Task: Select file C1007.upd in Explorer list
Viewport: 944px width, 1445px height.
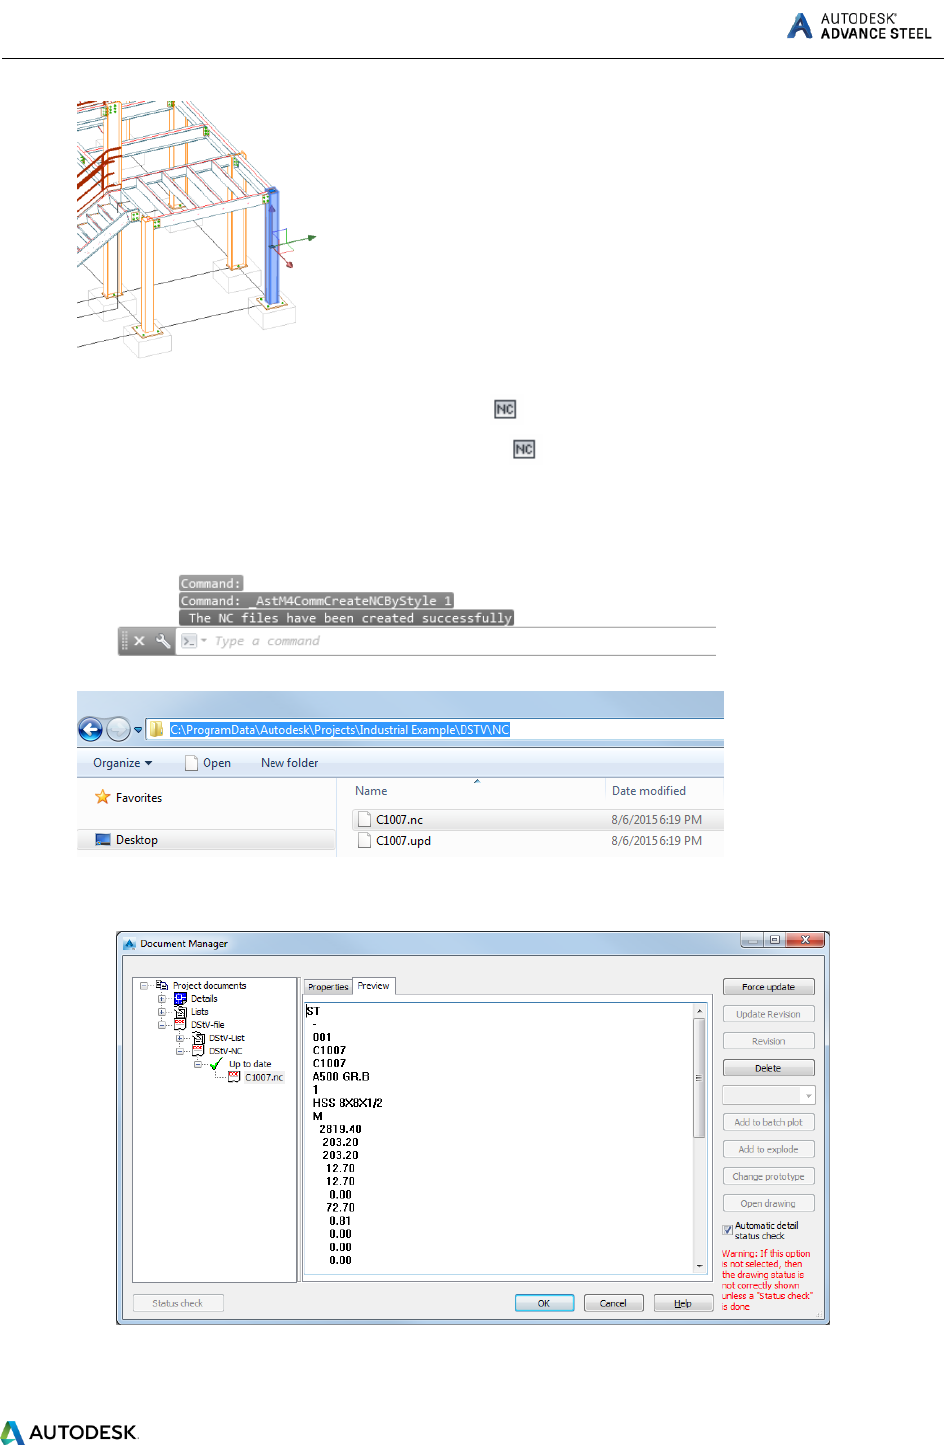Action: click(x=404, y=841)
